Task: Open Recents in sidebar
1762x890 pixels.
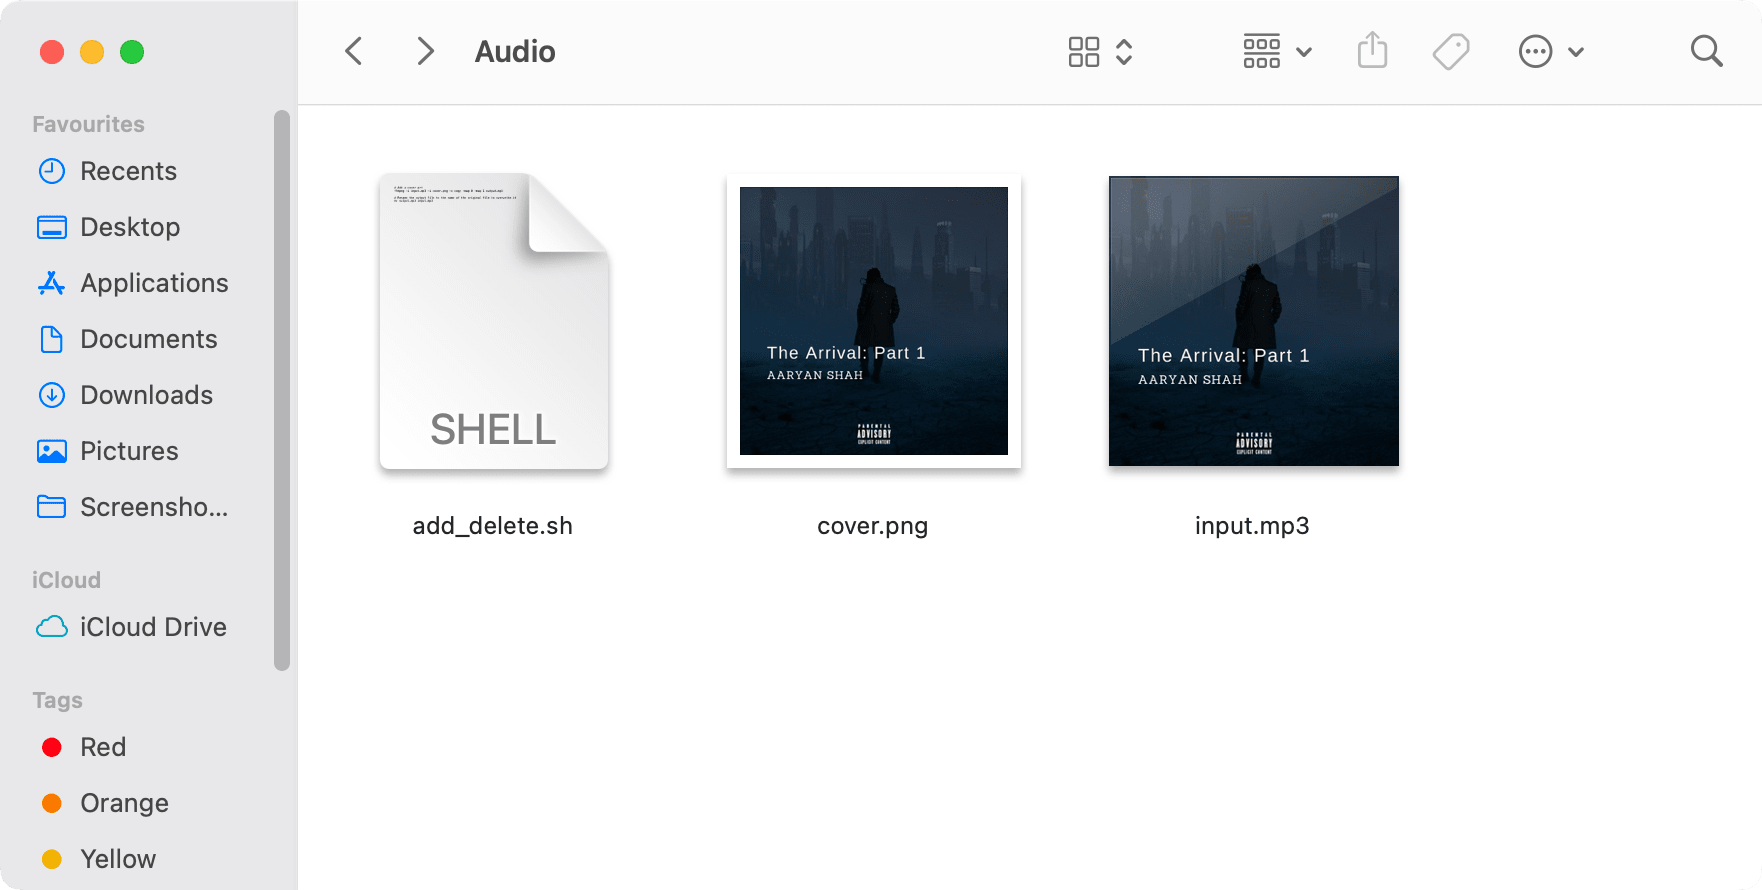Action: click(128, 171)
